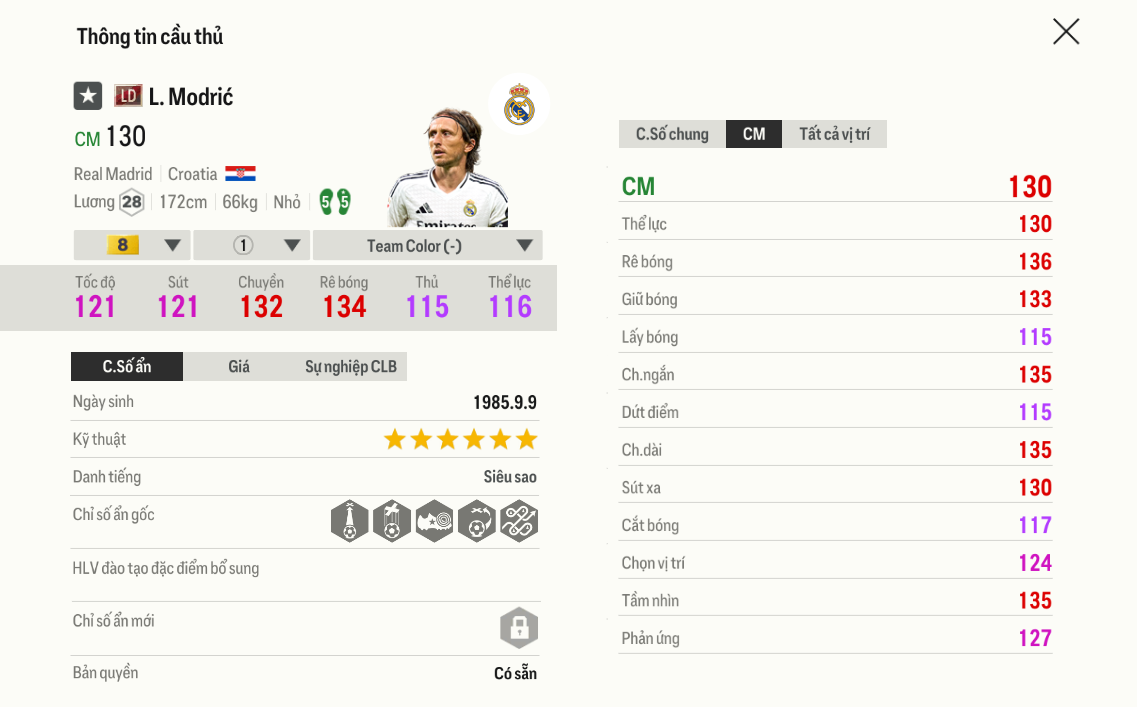This screenshot has height=707, width=1137.
Task: Click the LD season badge icon
Action: [127, 96]
